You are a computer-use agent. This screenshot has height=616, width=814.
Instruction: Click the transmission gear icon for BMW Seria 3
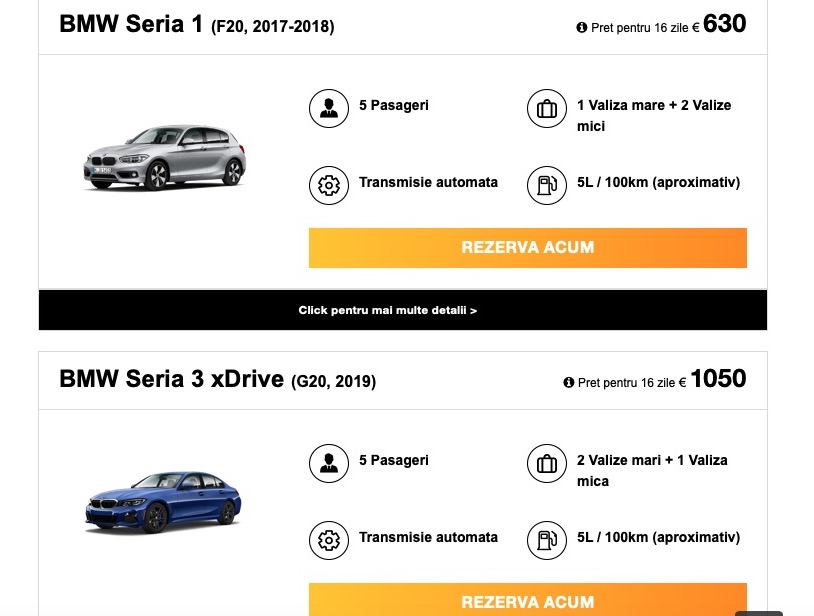[x=328, y=540]
